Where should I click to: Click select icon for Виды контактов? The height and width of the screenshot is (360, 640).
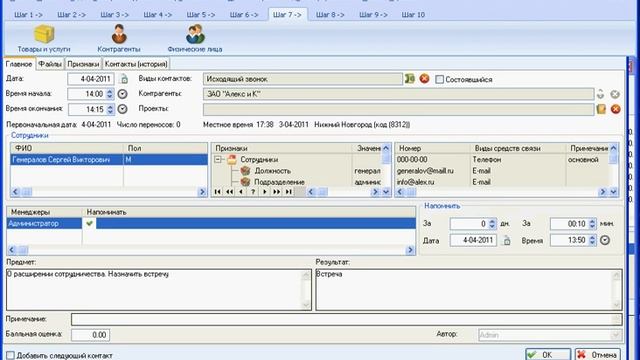(409, 79)
